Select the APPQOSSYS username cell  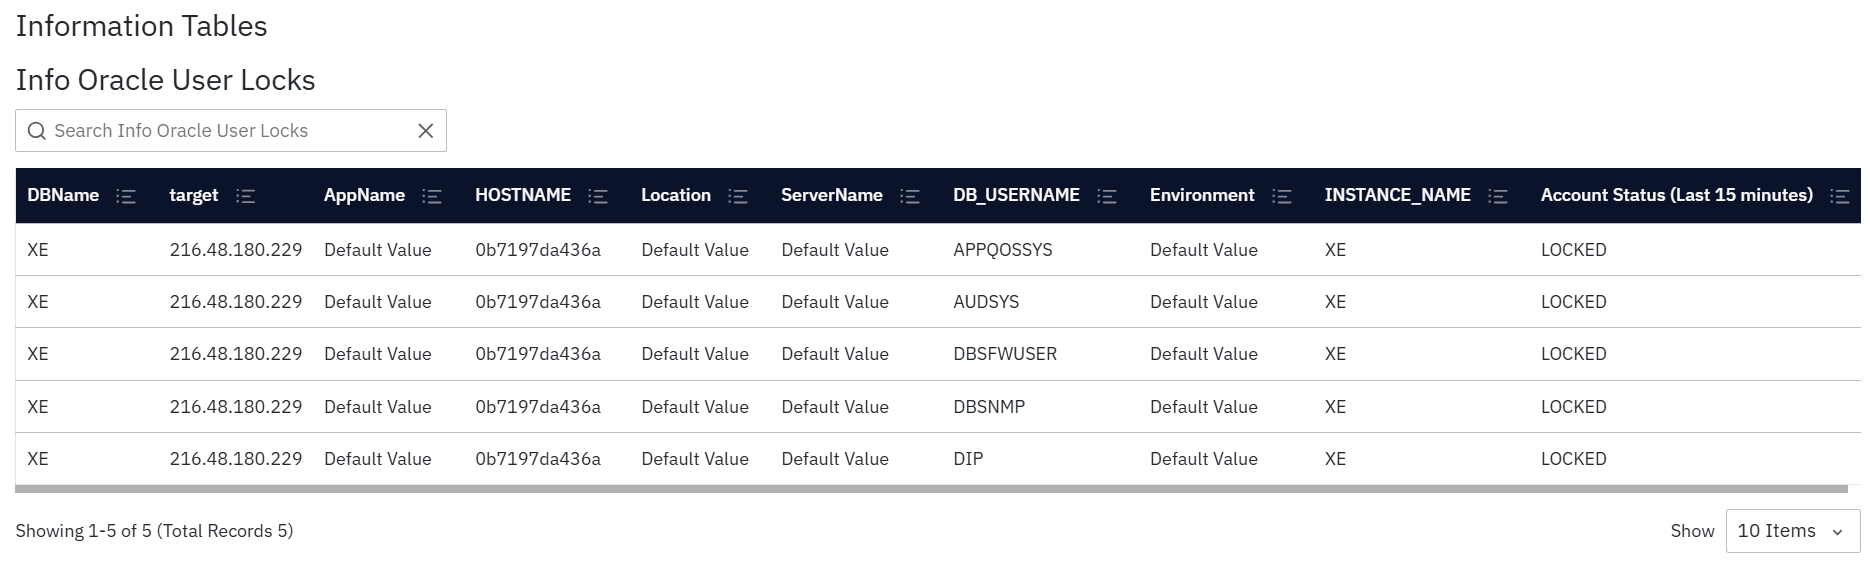(1003, 250)
